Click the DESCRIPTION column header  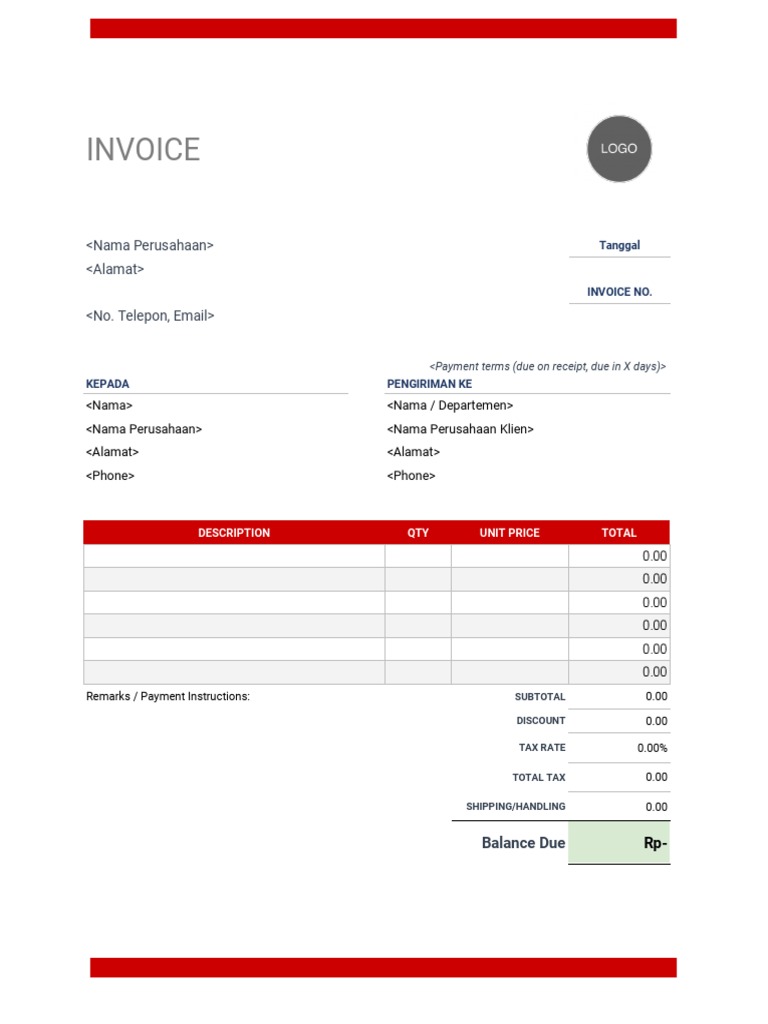click(234, 533)
